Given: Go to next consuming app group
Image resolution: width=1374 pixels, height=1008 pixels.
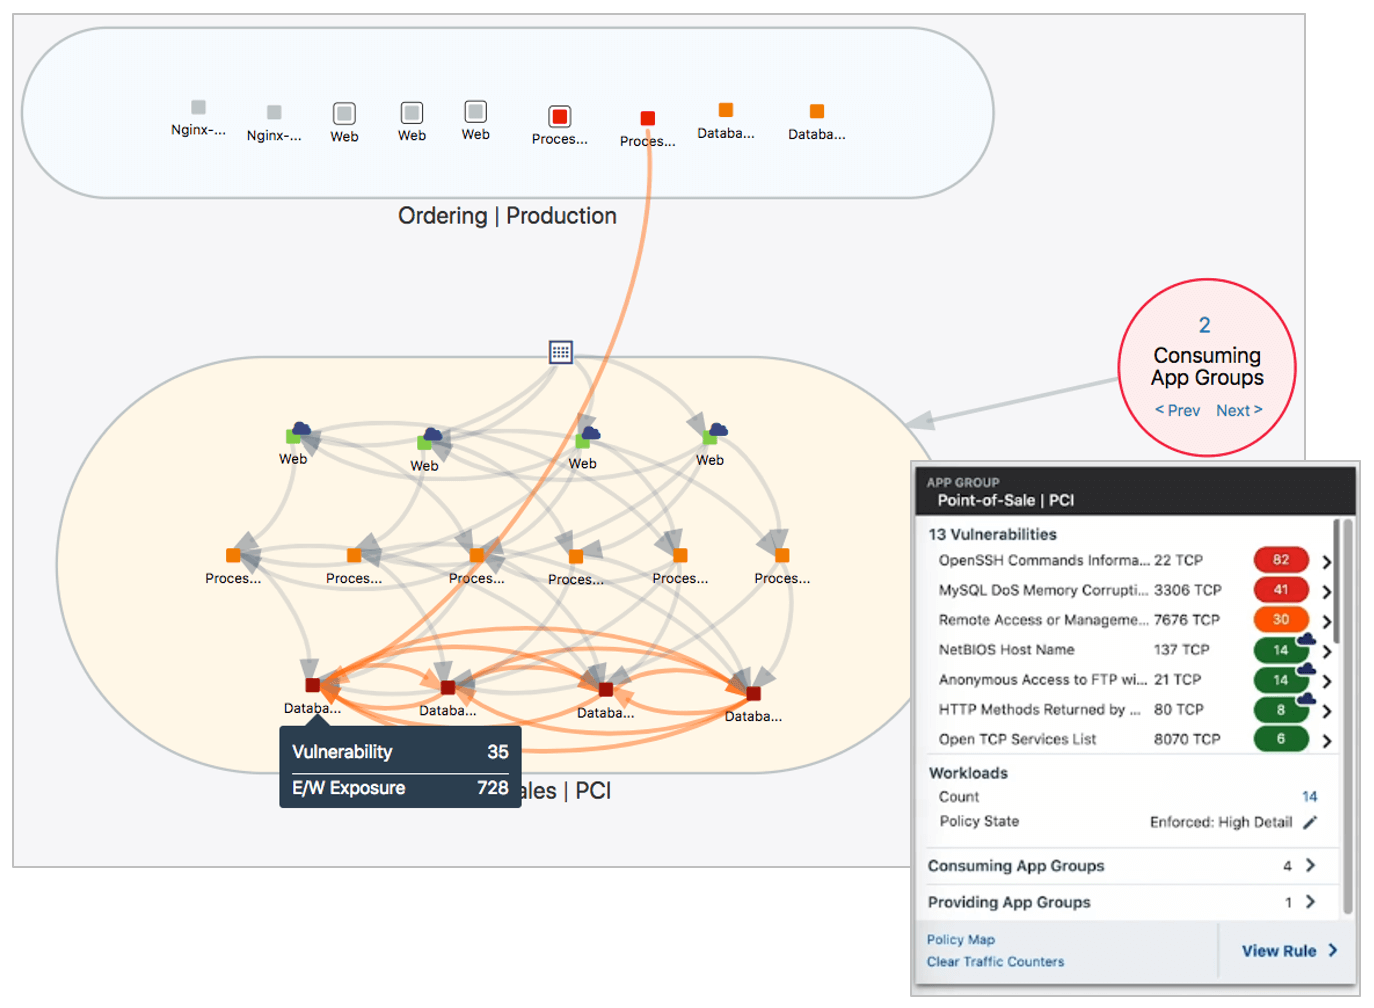Looking at the screenshot, I should click(1239, 411).
